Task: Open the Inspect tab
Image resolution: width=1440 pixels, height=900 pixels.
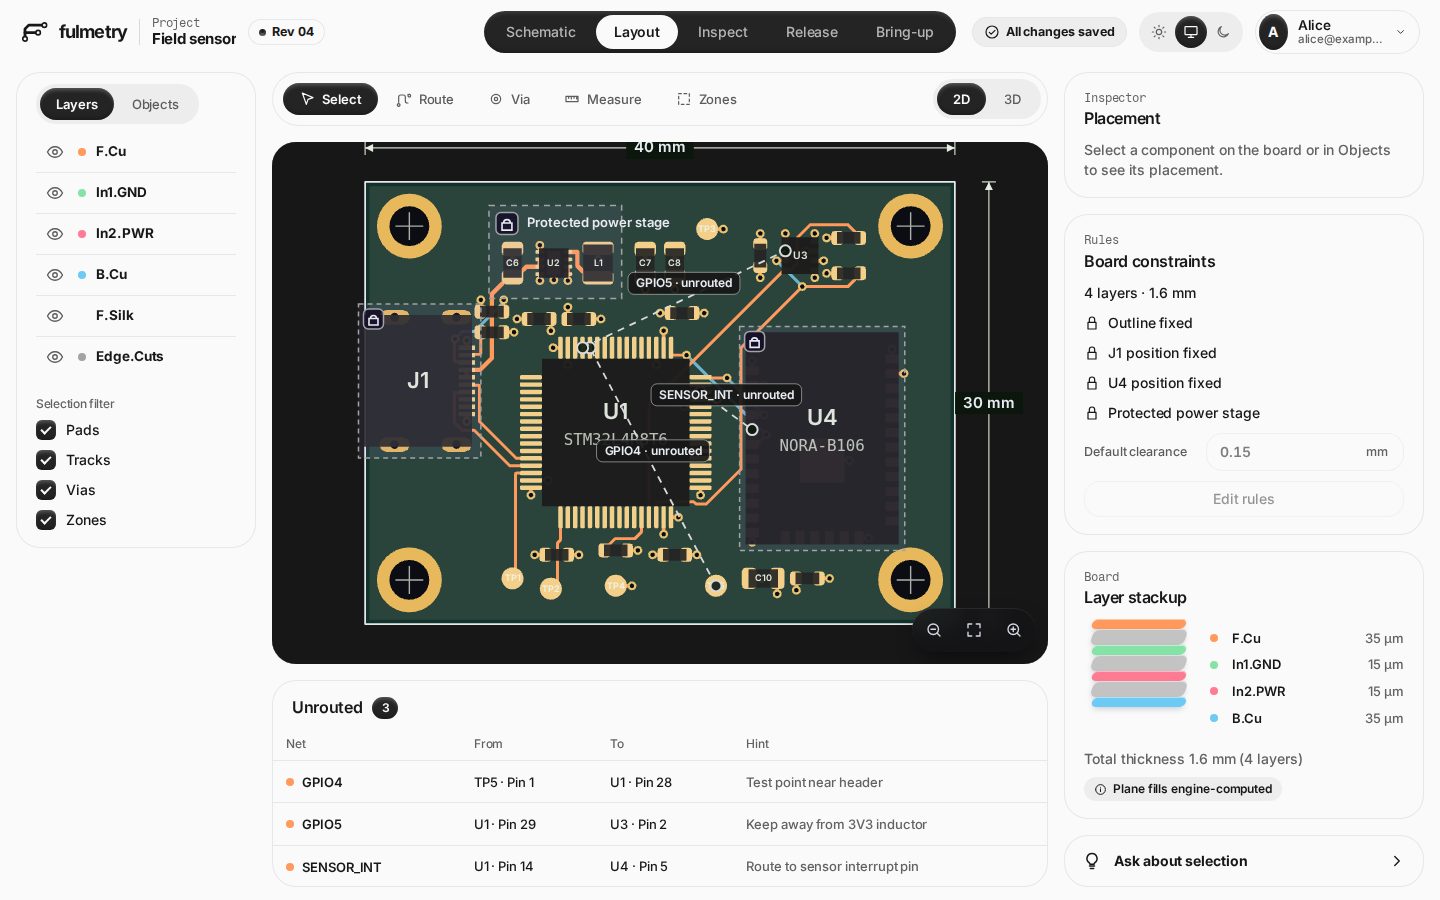Action: point(722,32)
